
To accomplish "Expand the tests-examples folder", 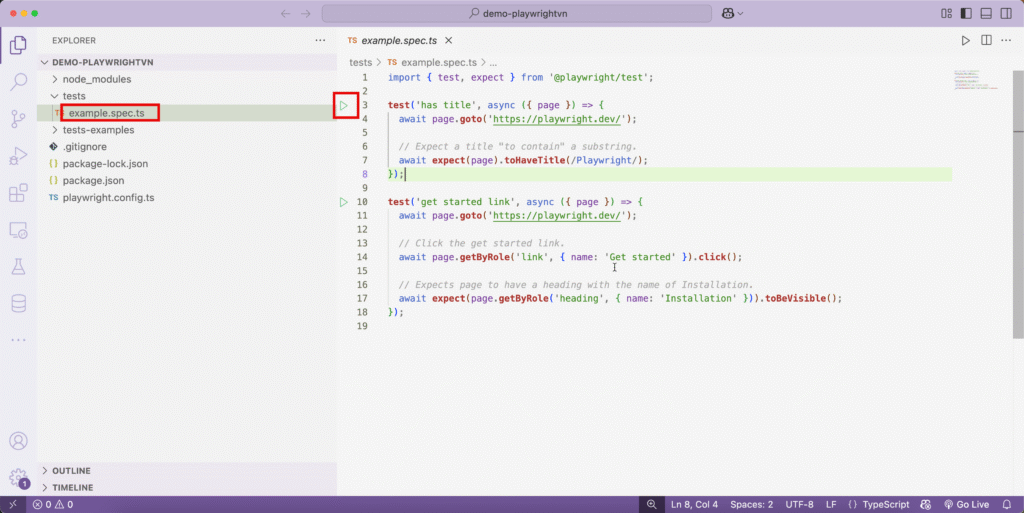I will 187,130.
